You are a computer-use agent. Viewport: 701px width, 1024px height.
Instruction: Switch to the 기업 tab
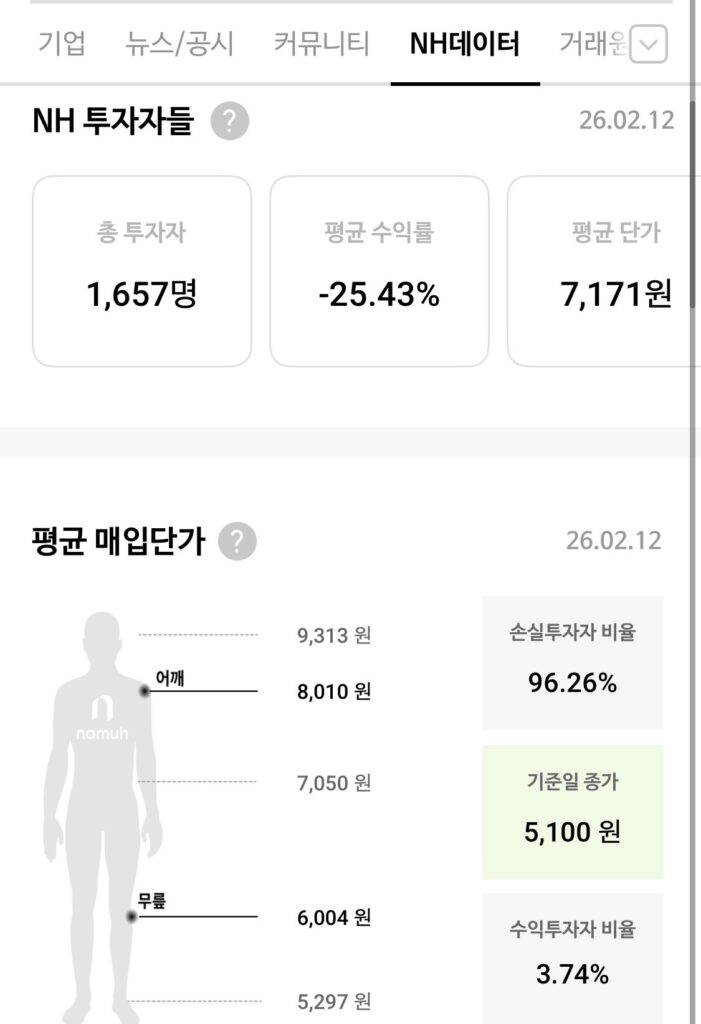tap(62, 44)
